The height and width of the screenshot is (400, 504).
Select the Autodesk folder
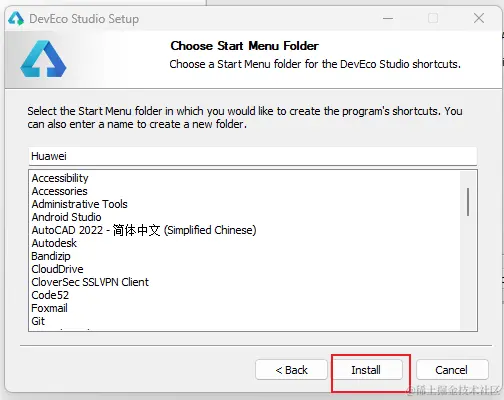coord(54,243)
